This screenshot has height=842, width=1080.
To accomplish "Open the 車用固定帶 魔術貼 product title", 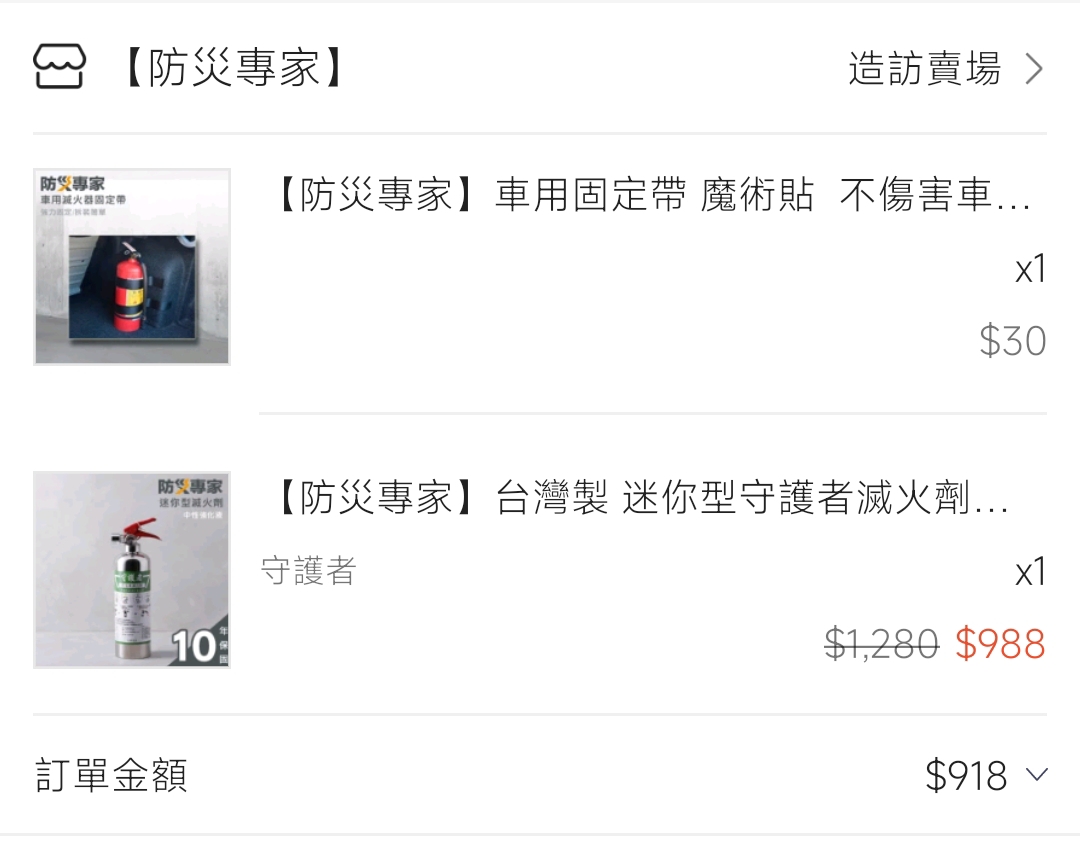I will [x=652, y=195].
